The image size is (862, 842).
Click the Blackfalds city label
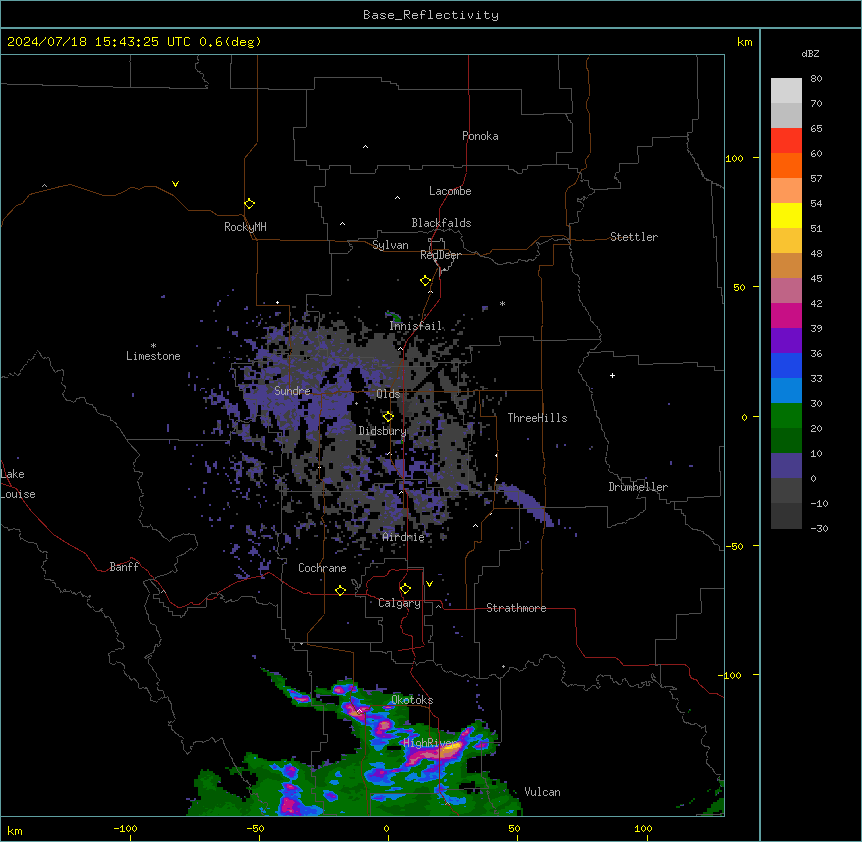pyautogui.click(x=441, y=223)
